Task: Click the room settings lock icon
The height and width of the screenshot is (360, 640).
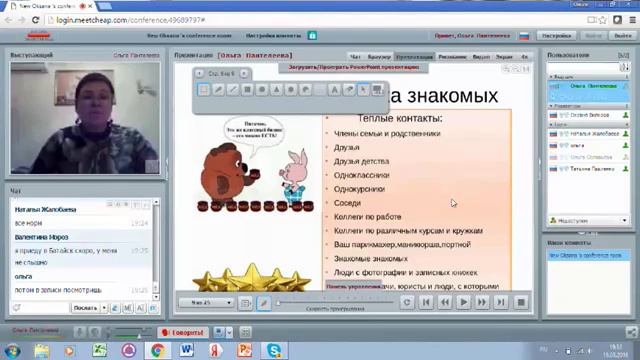Action: click(312, 36)
